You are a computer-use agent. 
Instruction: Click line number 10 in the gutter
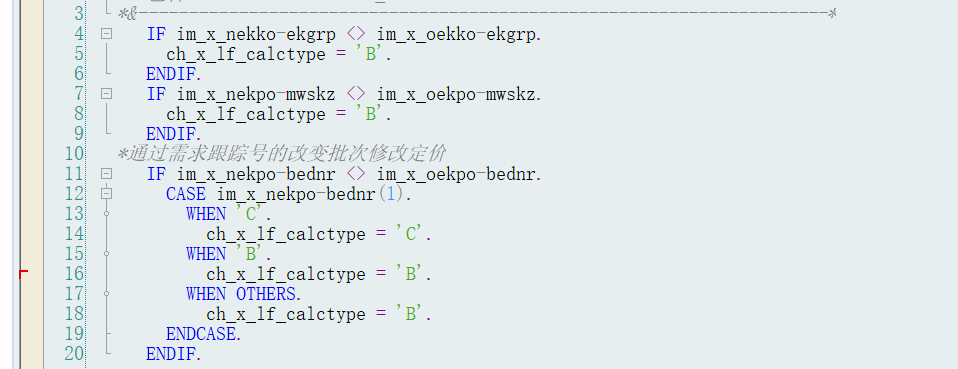pos(73,154)
